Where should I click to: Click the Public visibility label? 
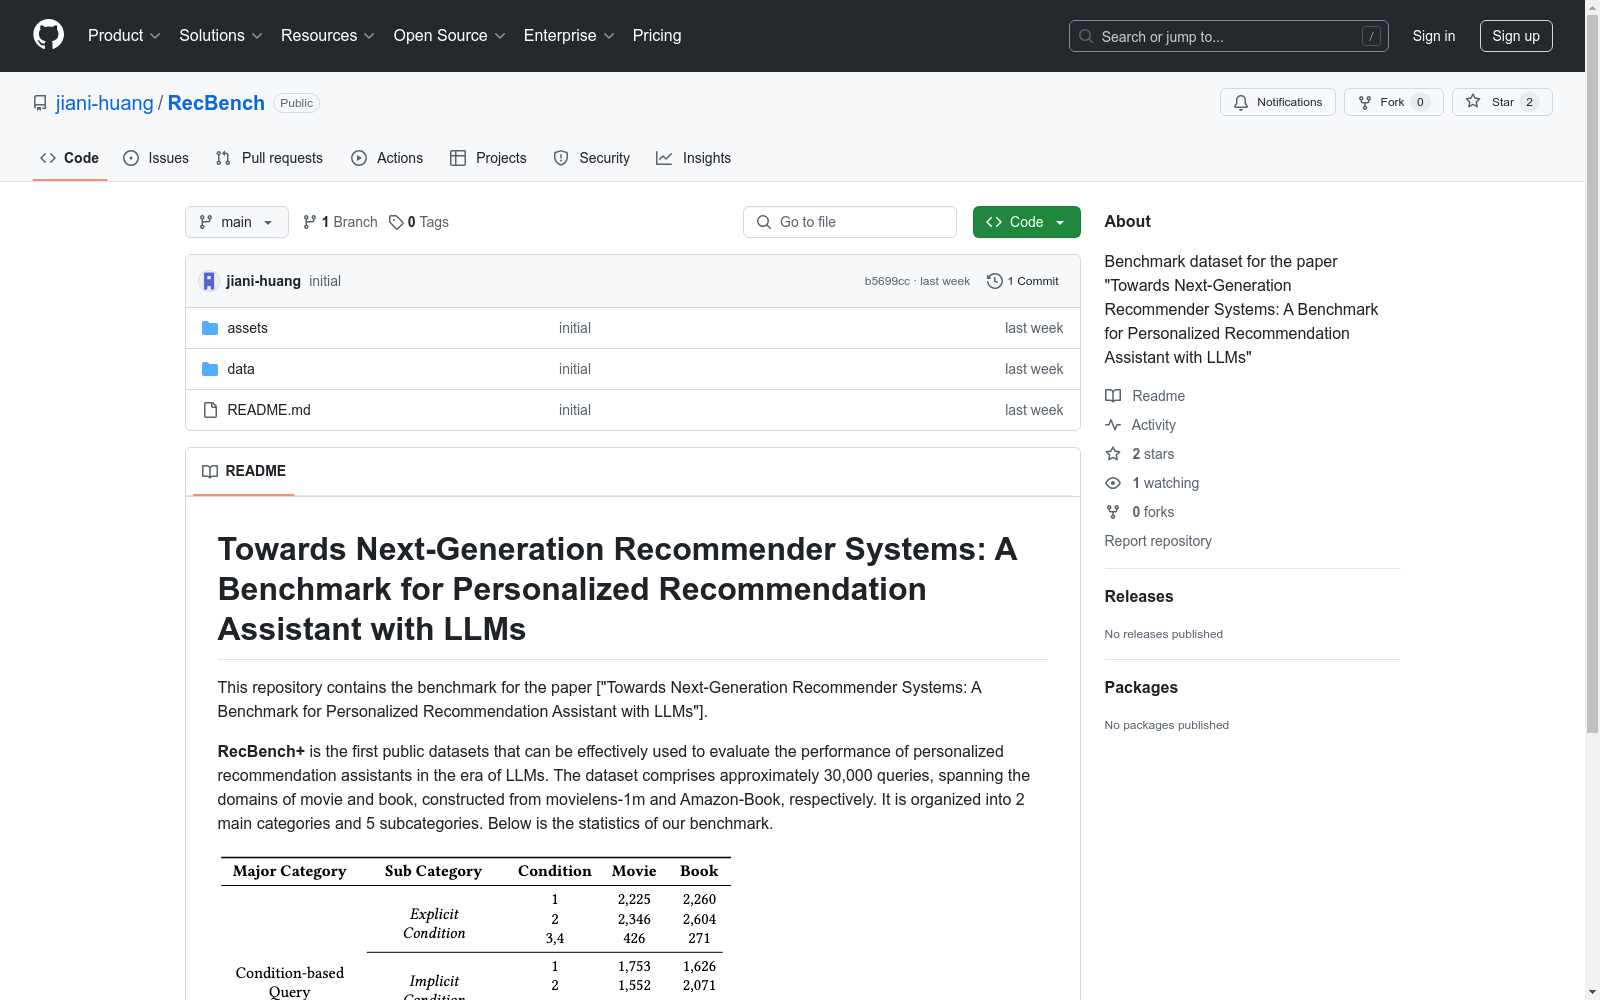click(x=296, y=103)
